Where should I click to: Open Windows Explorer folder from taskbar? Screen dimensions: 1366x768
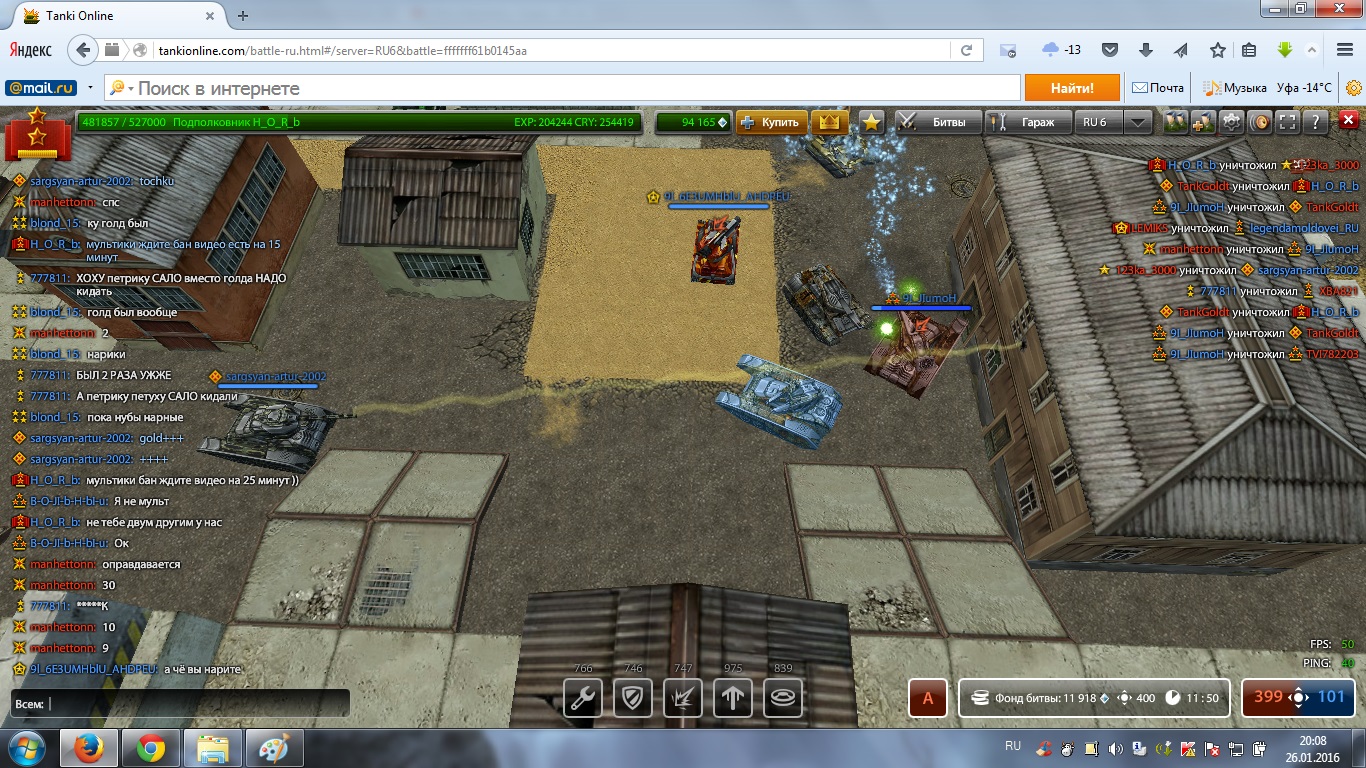click(x=213, y=748)
